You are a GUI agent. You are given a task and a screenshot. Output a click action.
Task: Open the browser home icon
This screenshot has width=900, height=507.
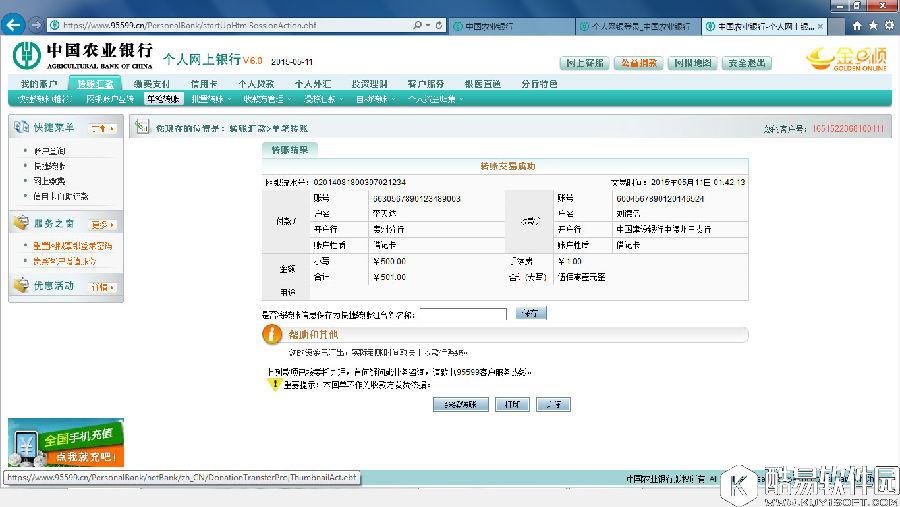[x=857, y=25]
